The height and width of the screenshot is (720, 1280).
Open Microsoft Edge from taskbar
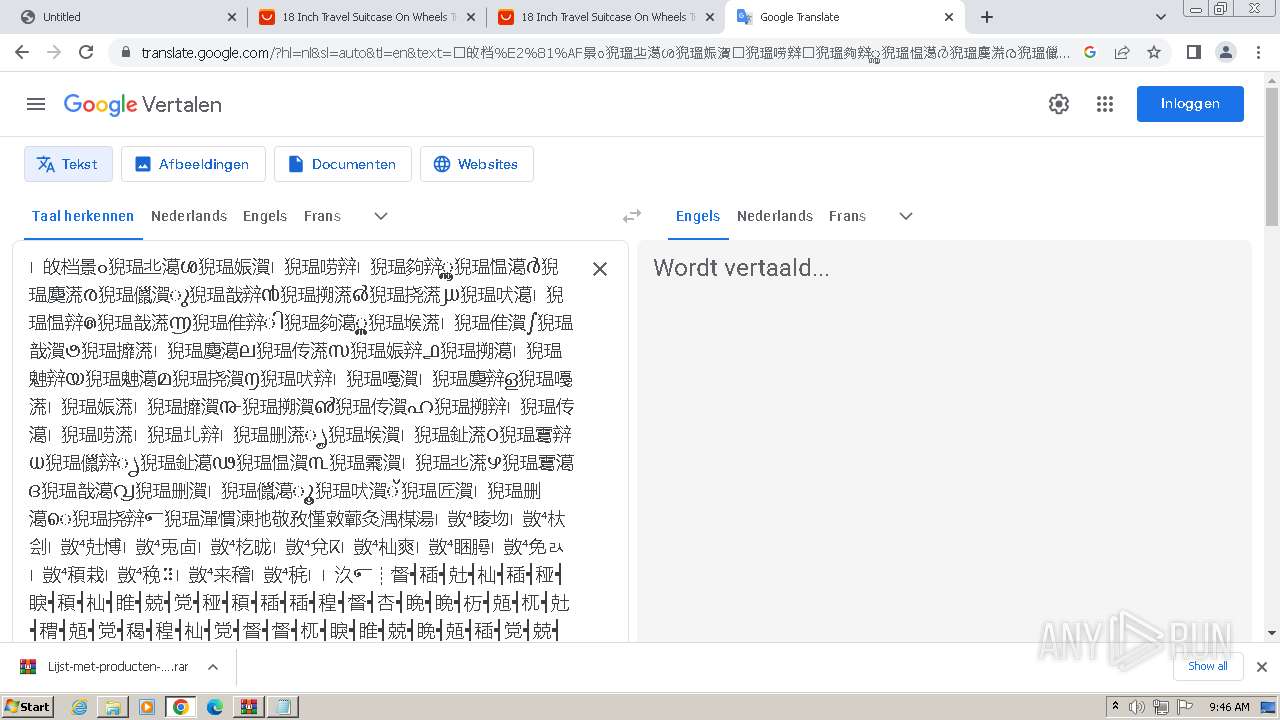[x=215, y=707]
